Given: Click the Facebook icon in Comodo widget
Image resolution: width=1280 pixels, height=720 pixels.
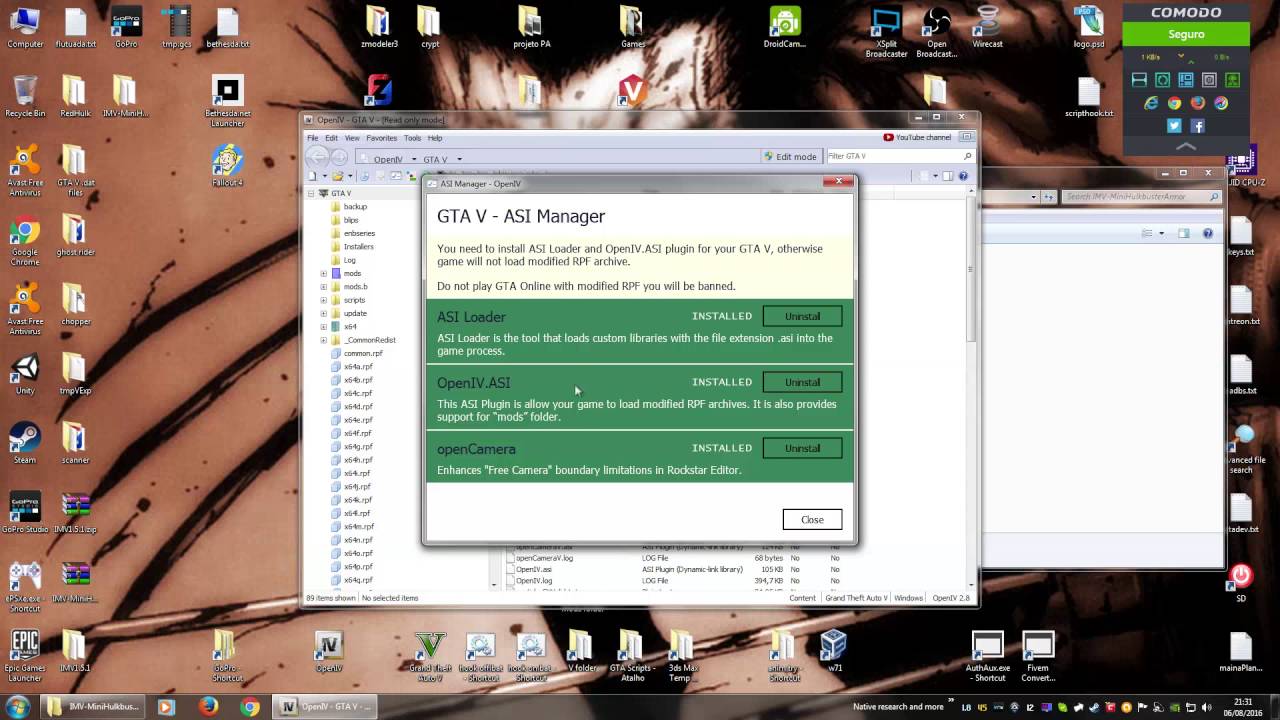Looking at the screenshot, I should click(x=1198, y=126).
